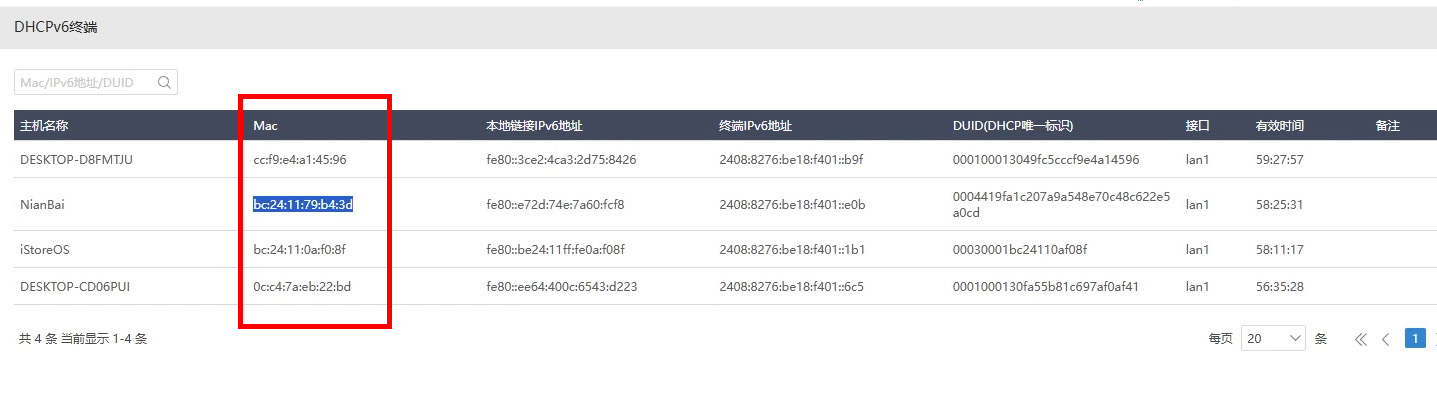1437x402 pixels.
Task: Click the DUID(DHCP唯一标识) column header
Action: pos(1012,126)
